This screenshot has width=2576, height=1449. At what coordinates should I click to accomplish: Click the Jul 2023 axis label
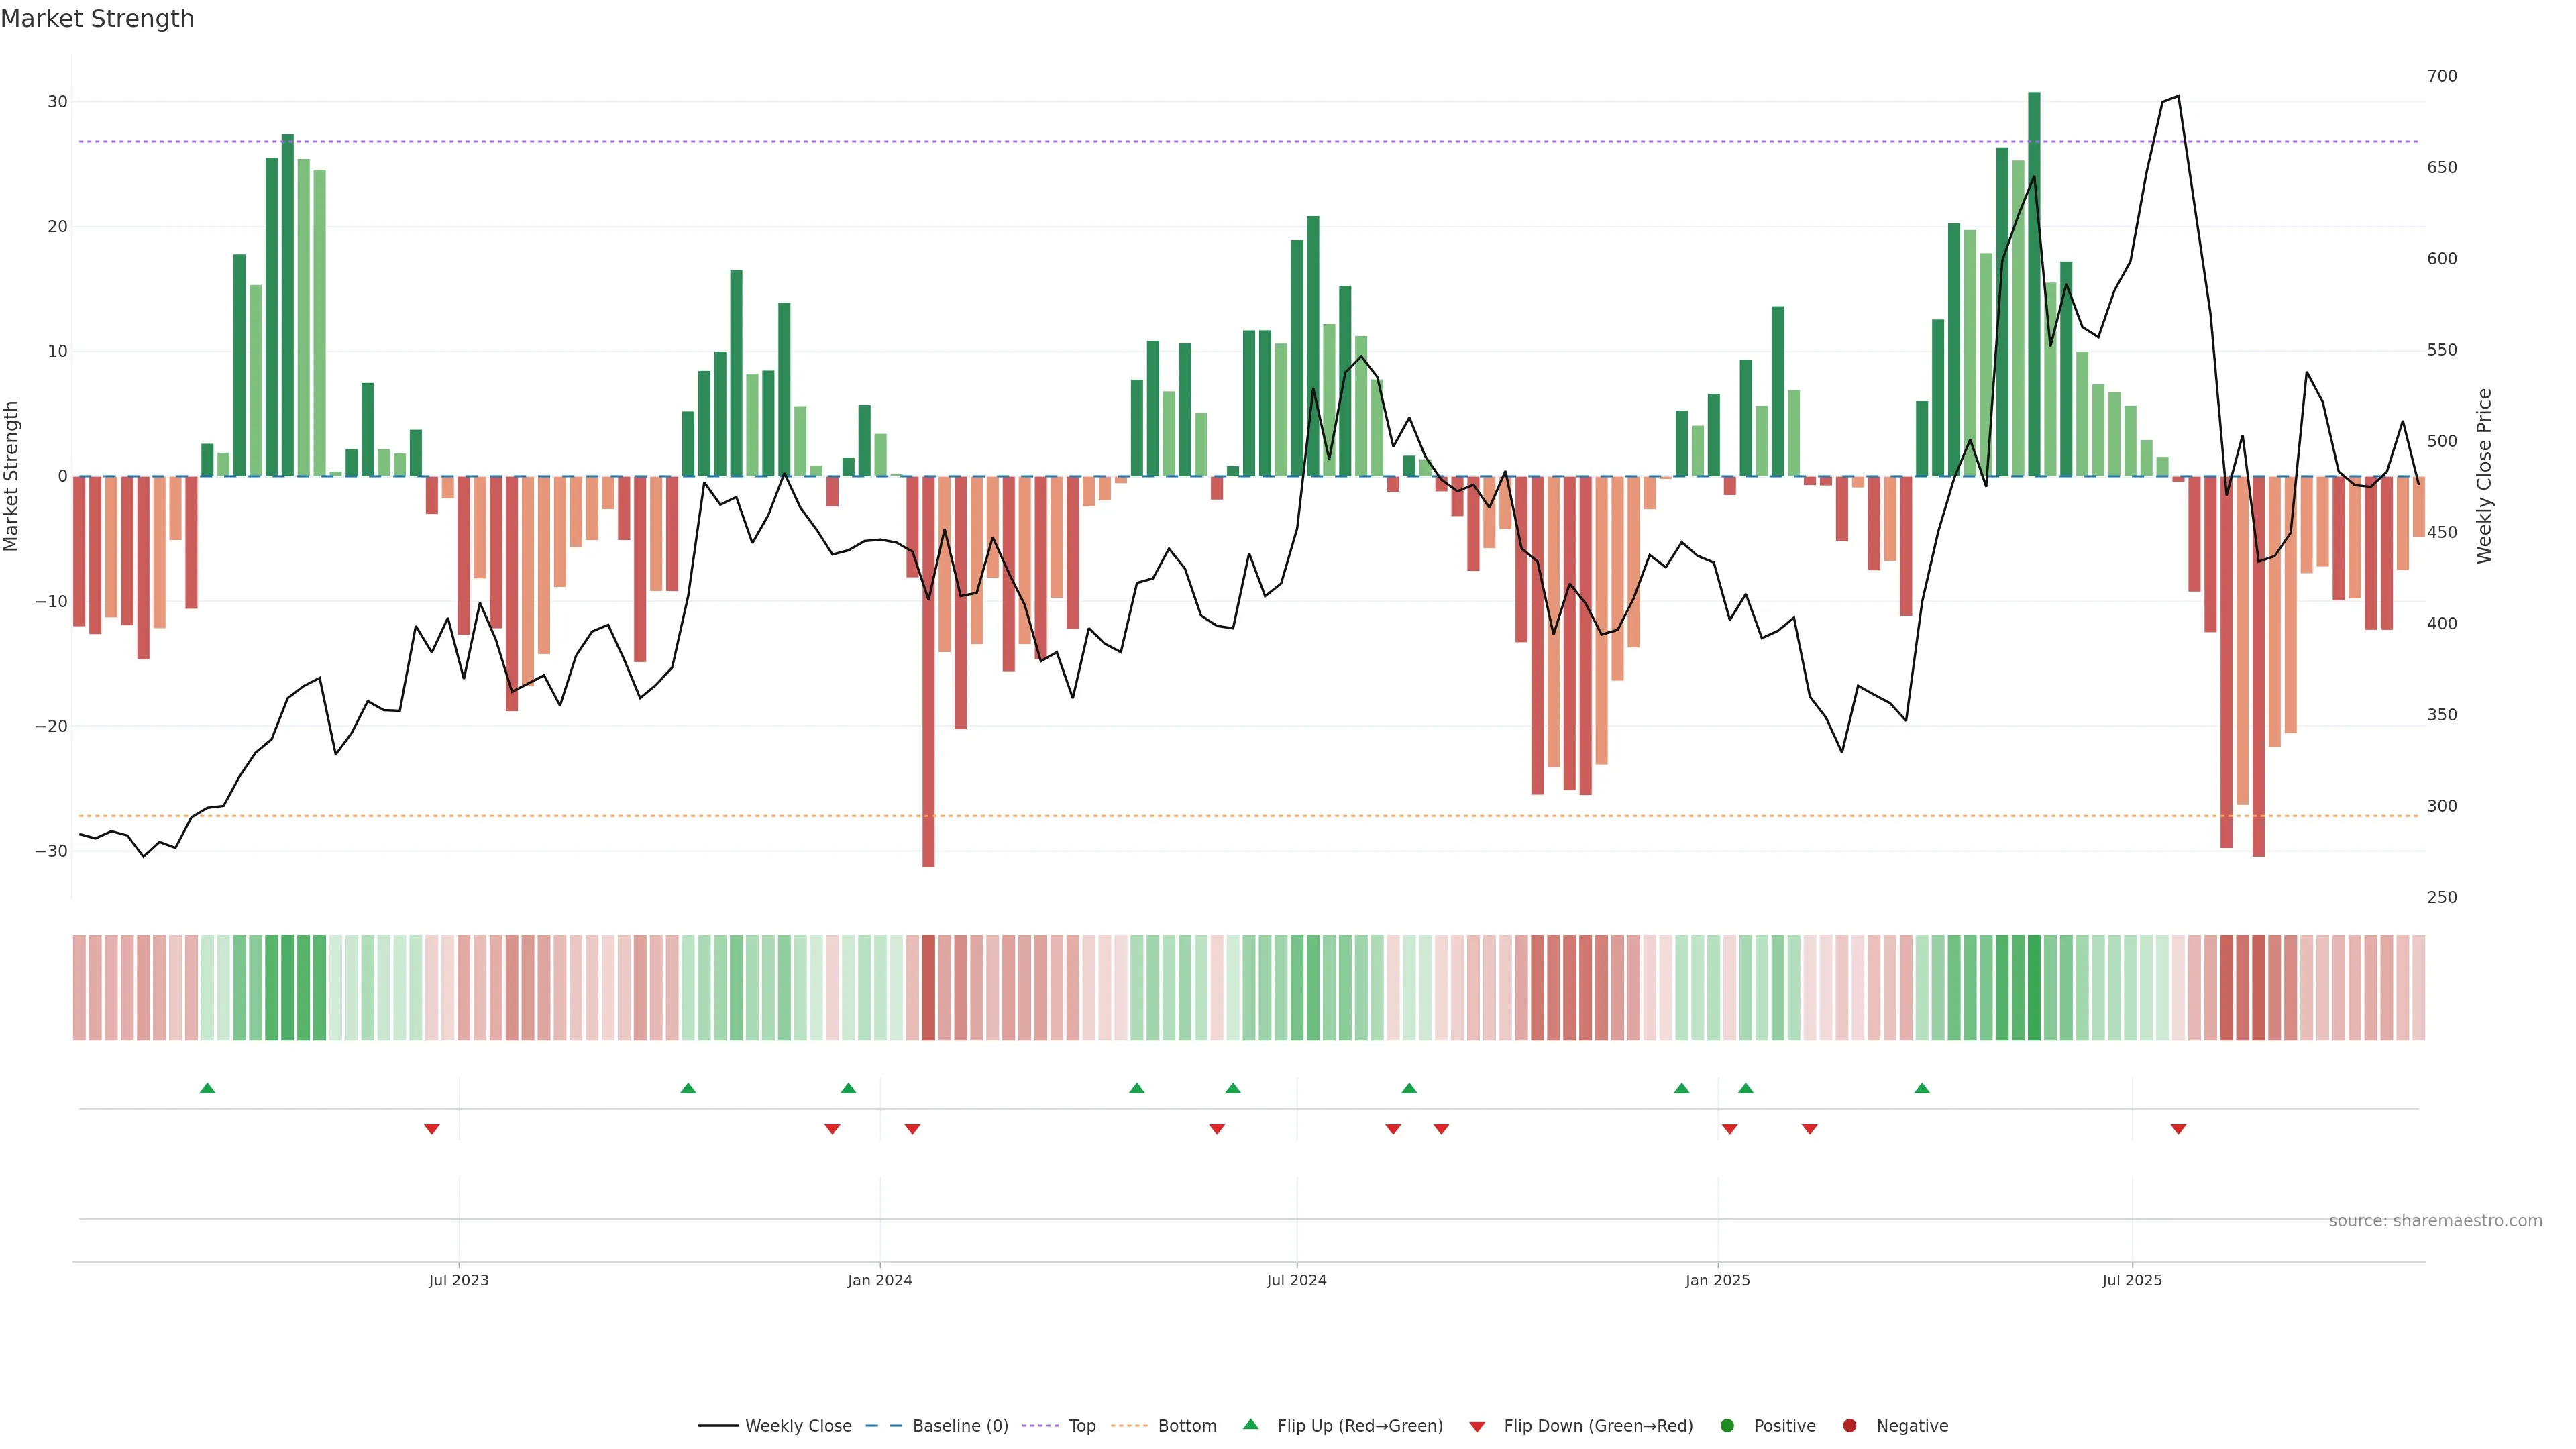[x=458, y=1280]
